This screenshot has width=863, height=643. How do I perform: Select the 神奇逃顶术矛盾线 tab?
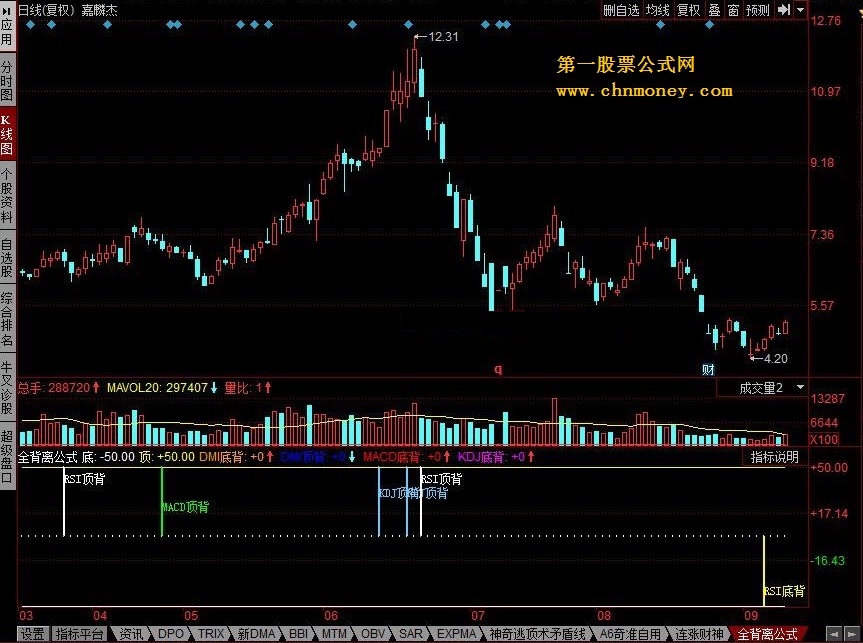point(538,634)
